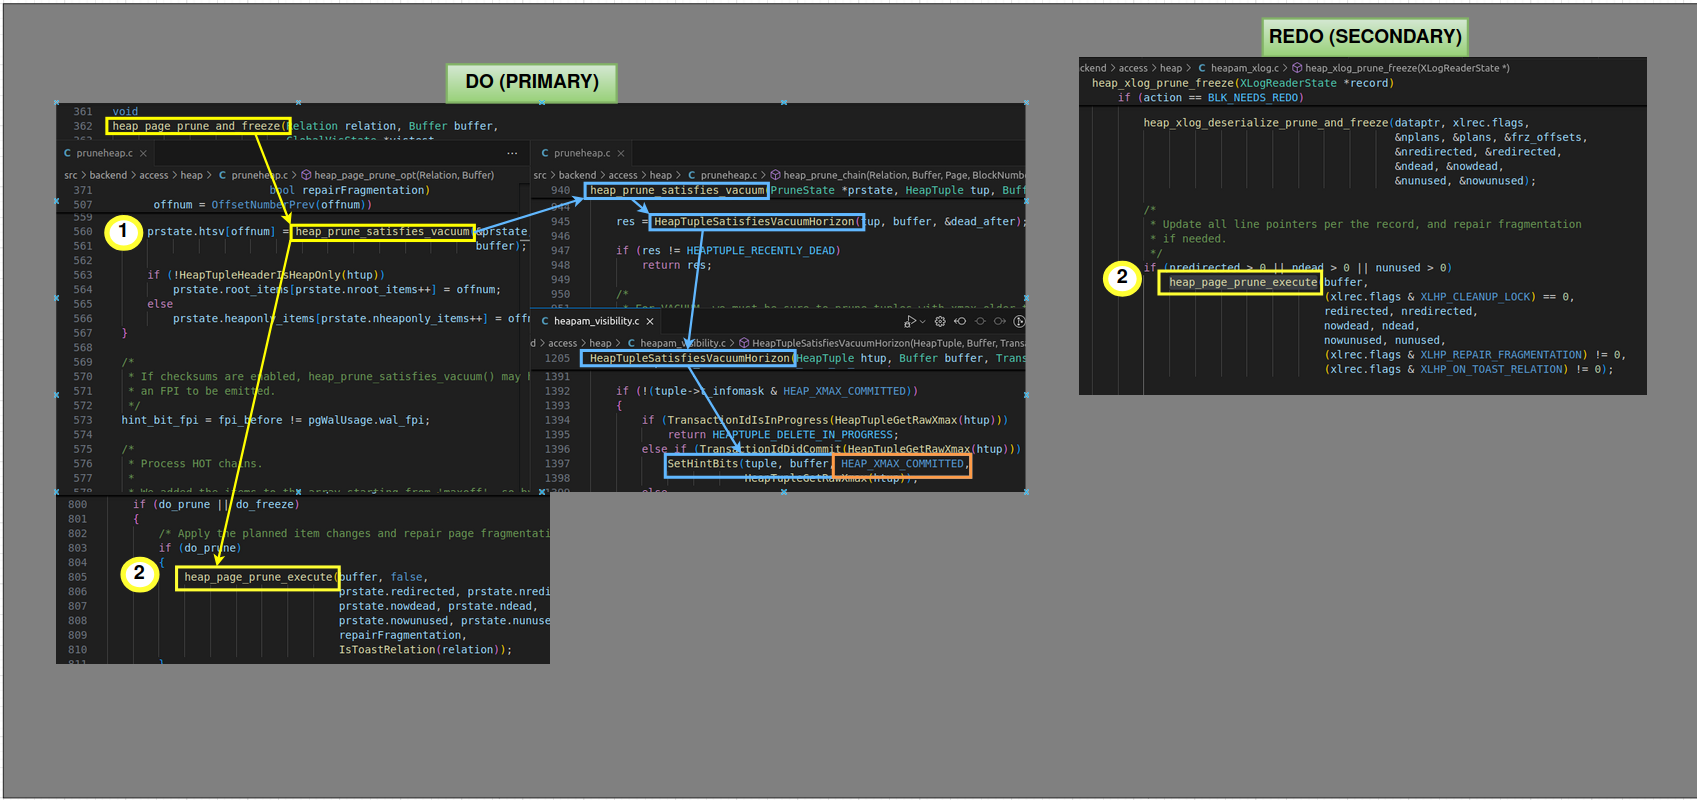The width and height of the screenshot is (1697, 800).
Task: Click highlighted heap_page_prune_and_freeze on line 362
Action: pos(197,126)
